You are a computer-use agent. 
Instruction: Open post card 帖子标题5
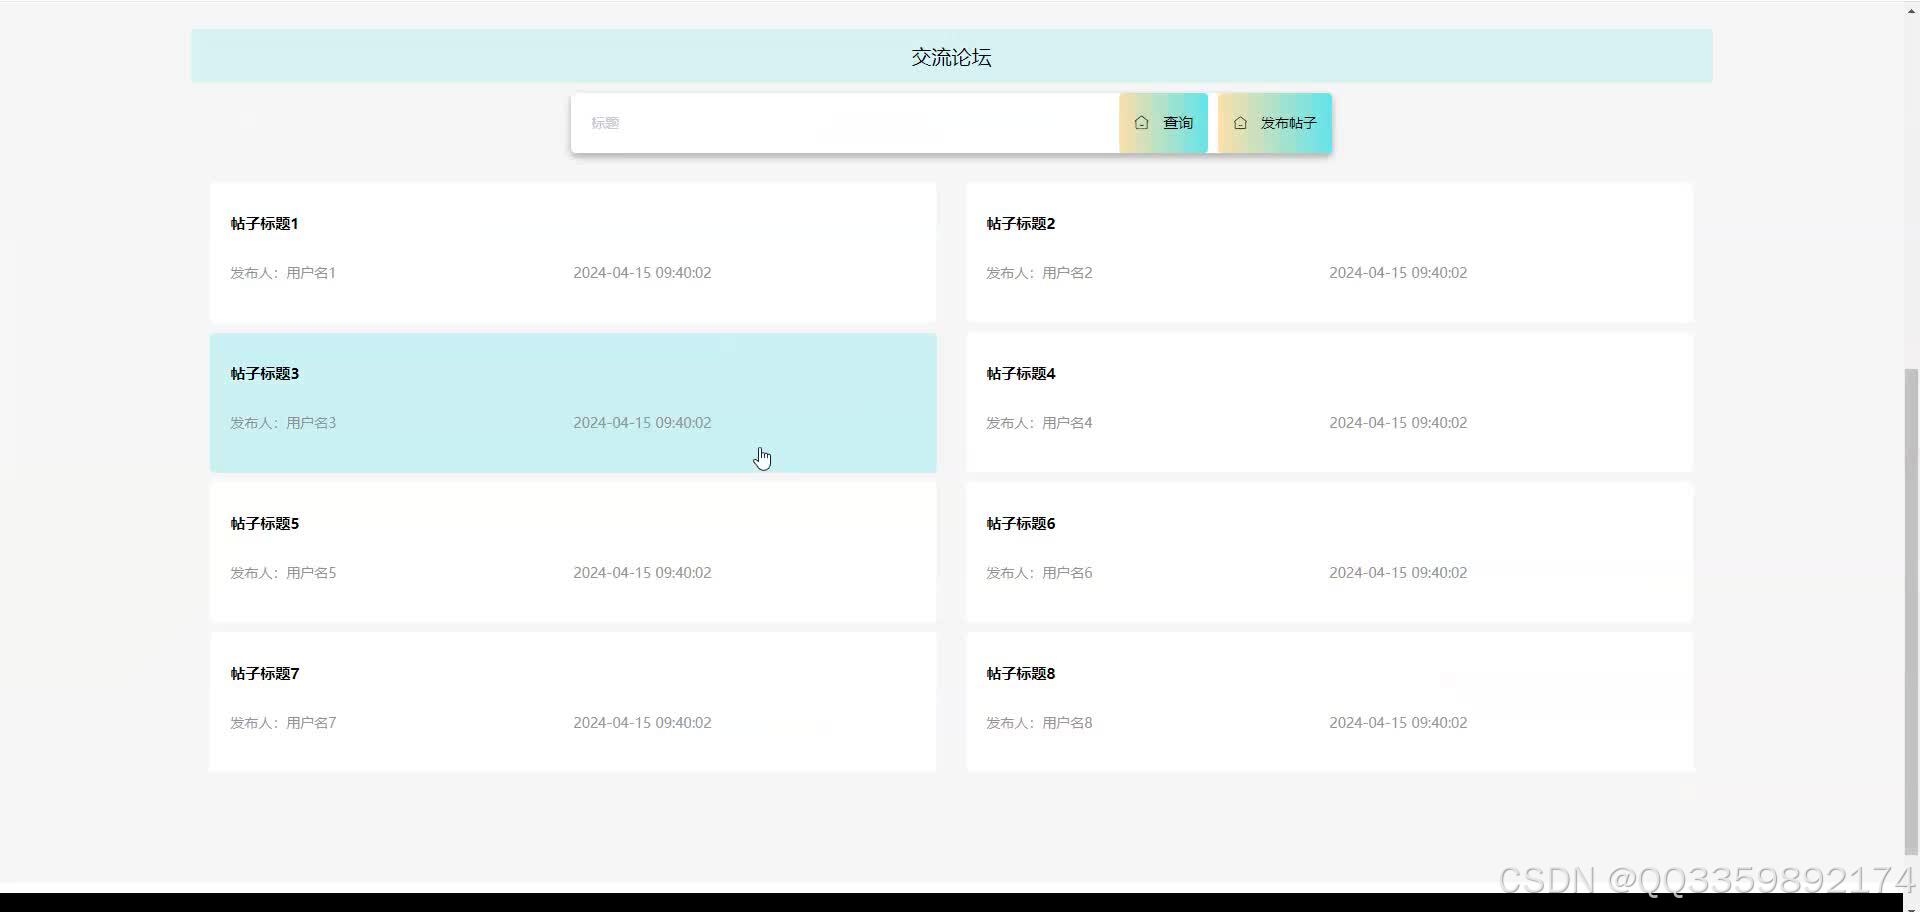573,552
